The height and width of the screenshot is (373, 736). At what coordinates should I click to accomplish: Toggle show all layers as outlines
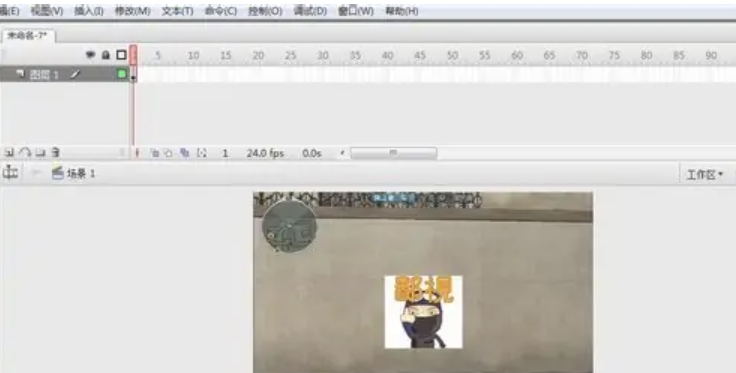pos(122,55)
